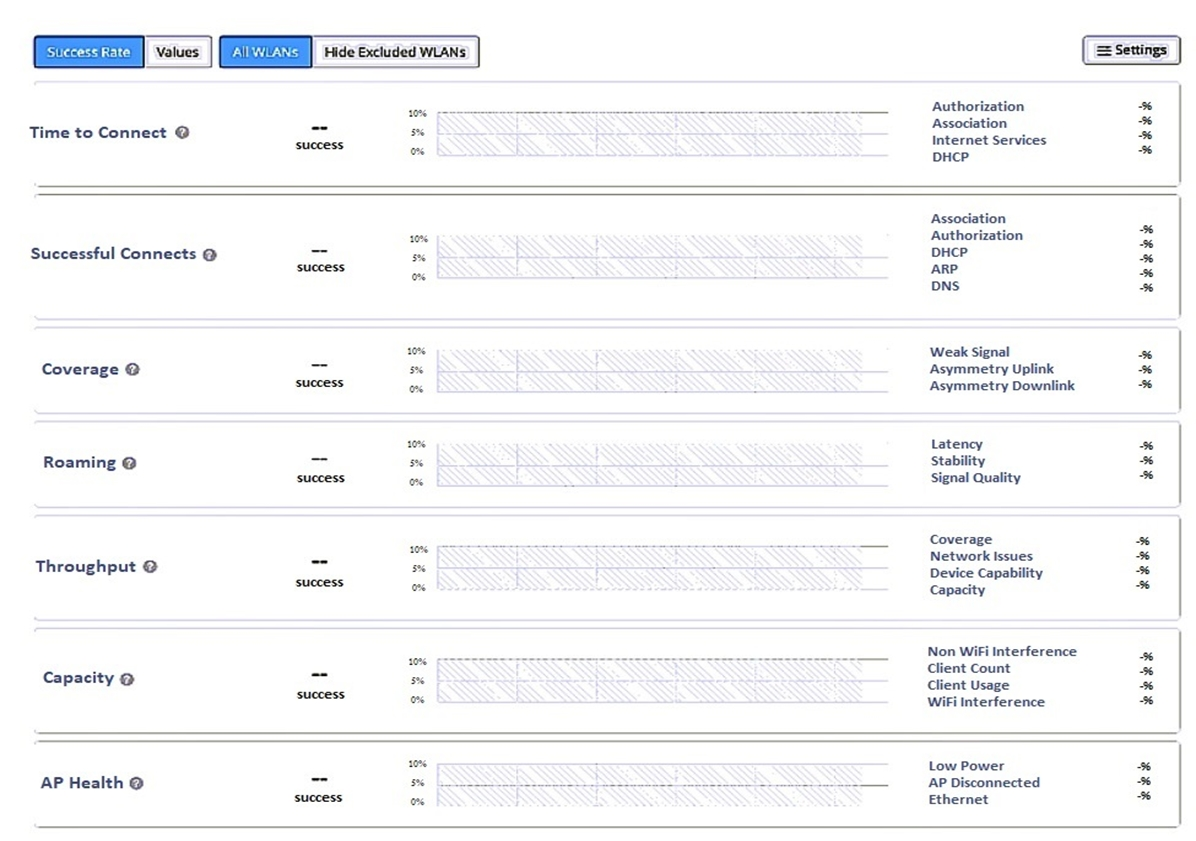1196x841 pixels.
Task: Click the Roaming timeline chart
Action: [662, 464]
